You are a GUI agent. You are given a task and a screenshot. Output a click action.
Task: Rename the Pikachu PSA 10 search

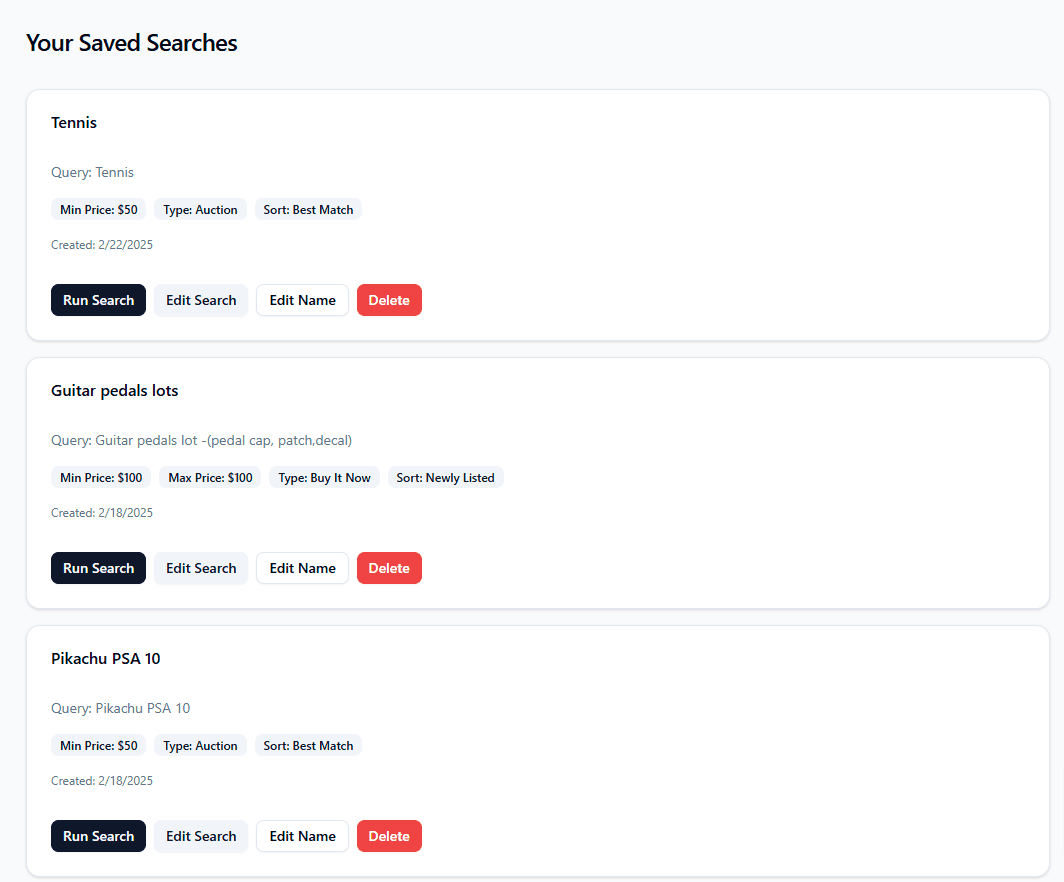point(302,835)
